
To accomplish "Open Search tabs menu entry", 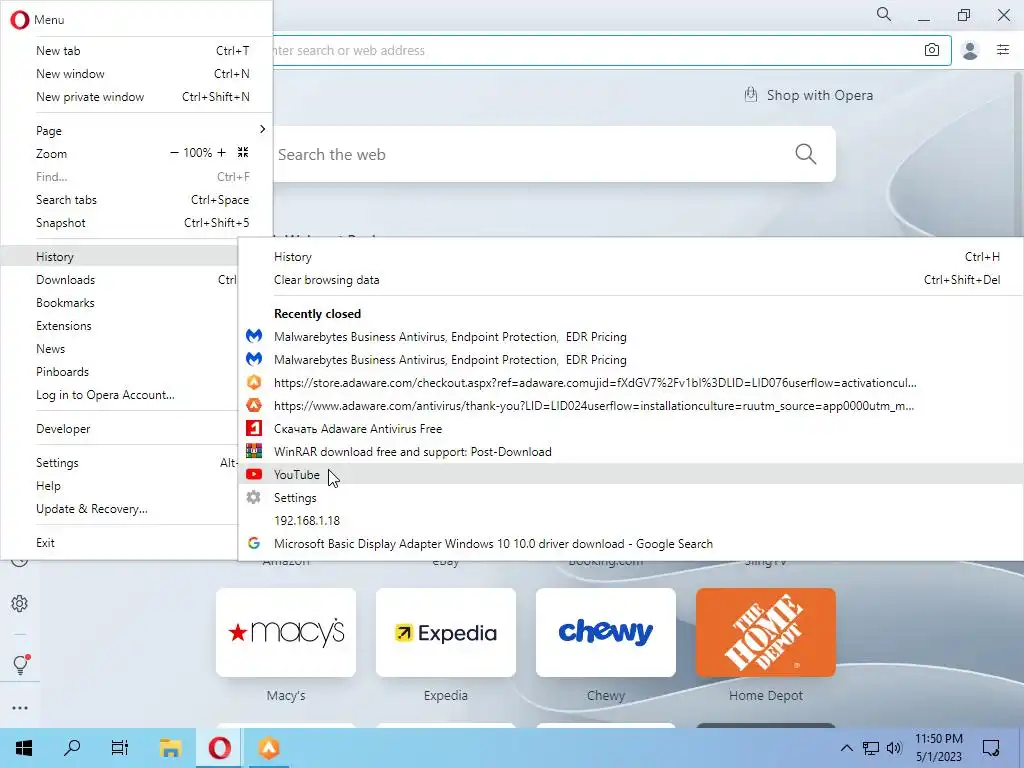I will tap(136, 200).
